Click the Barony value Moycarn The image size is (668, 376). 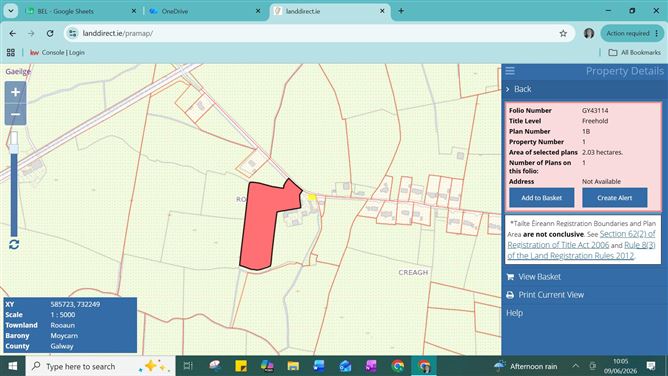(x=64, y=336)
